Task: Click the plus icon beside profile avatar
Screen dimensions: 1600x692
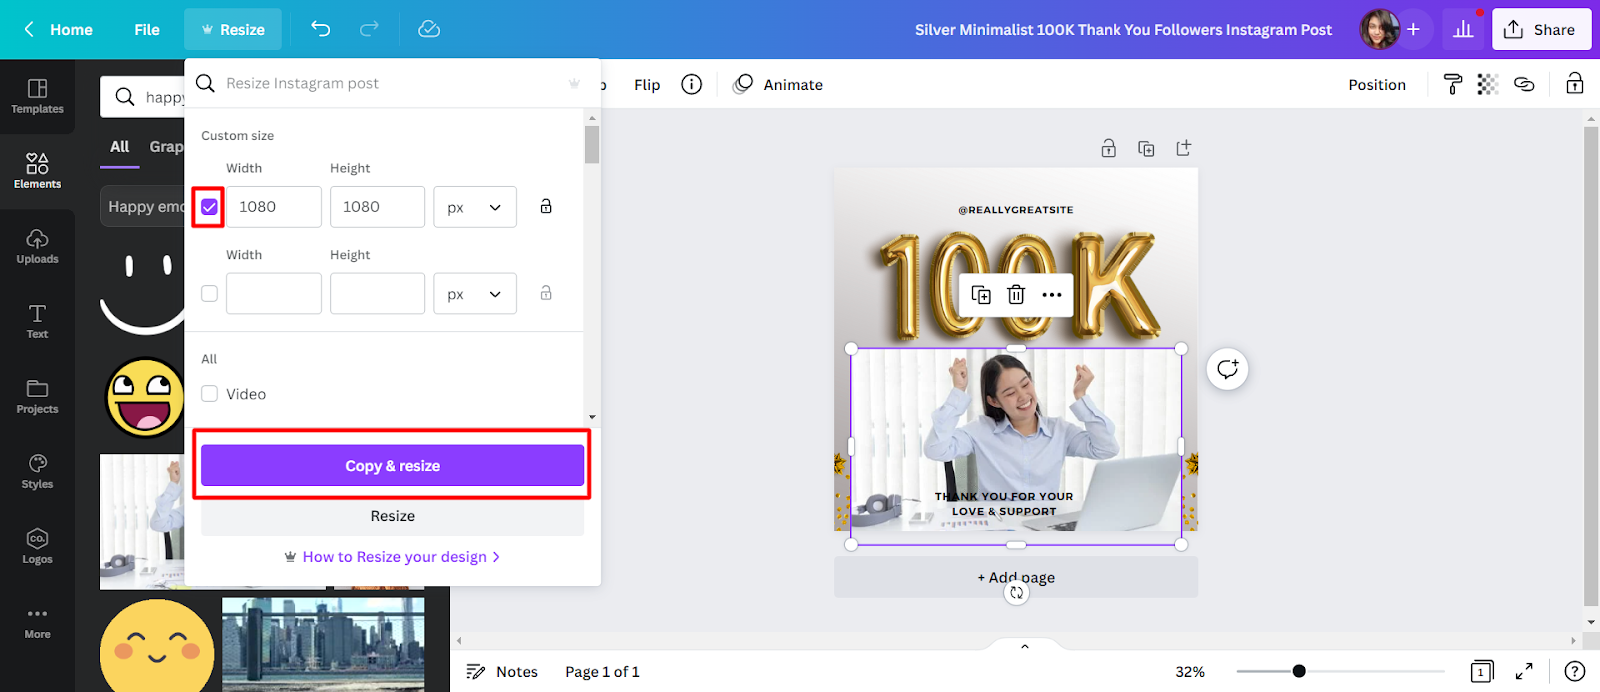Action: point(1413,29)
